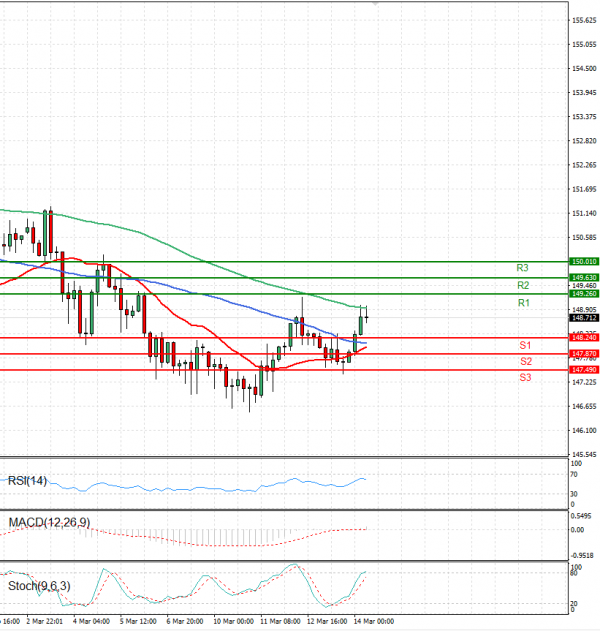Screen dimensions: 600x631
Task: Click the 155.625 price axis value
Action: pos(584,20)
